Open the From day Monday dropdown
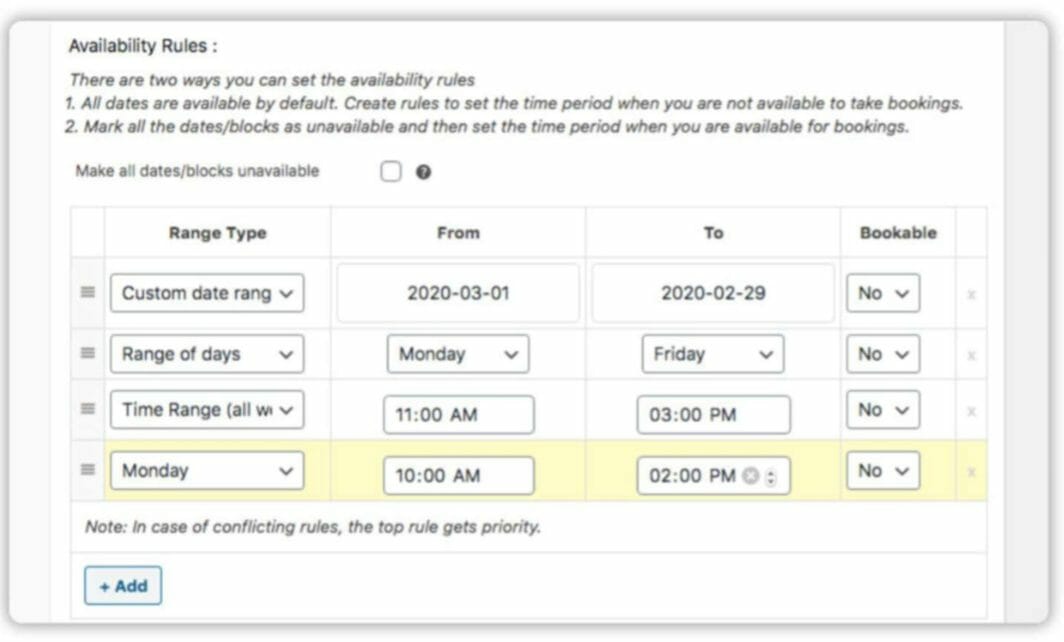Screen dimensions: 1064x642 [x=458, y=353]
